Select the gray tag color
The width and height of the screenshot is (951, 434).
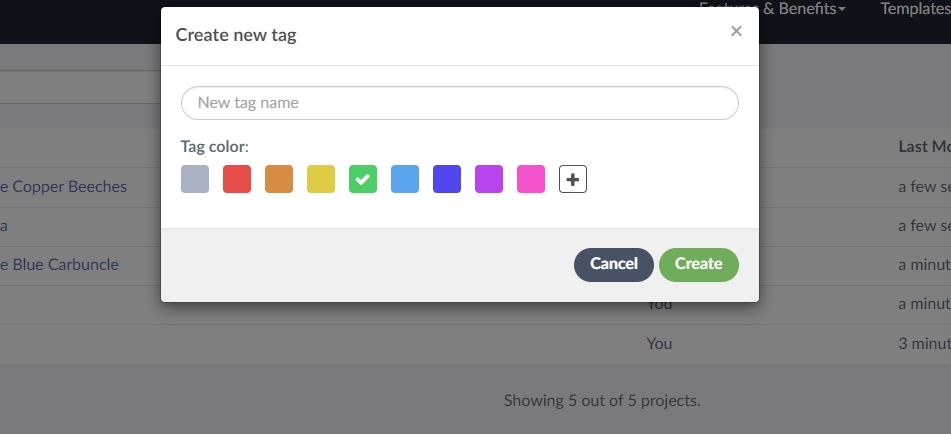coord(195,179)
